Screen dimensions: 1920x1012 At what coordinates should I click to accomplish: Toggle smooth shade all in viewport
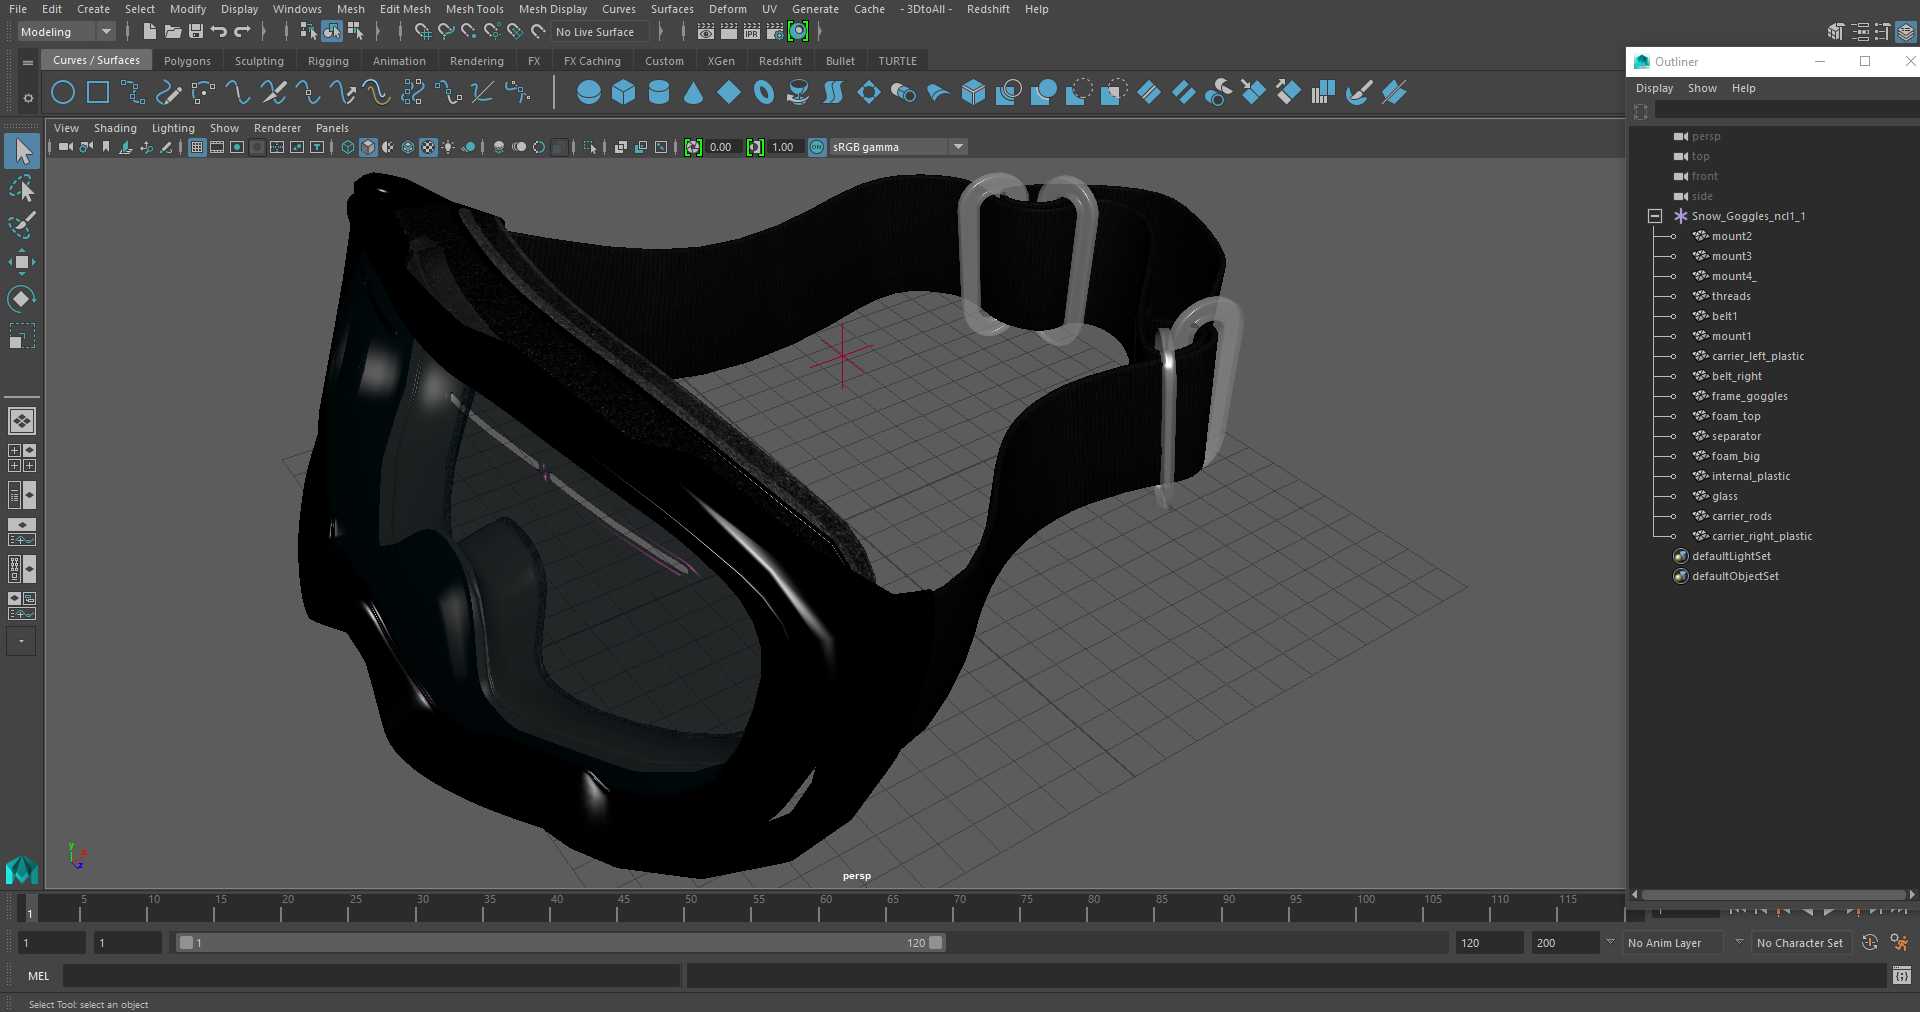pos(368,147)
